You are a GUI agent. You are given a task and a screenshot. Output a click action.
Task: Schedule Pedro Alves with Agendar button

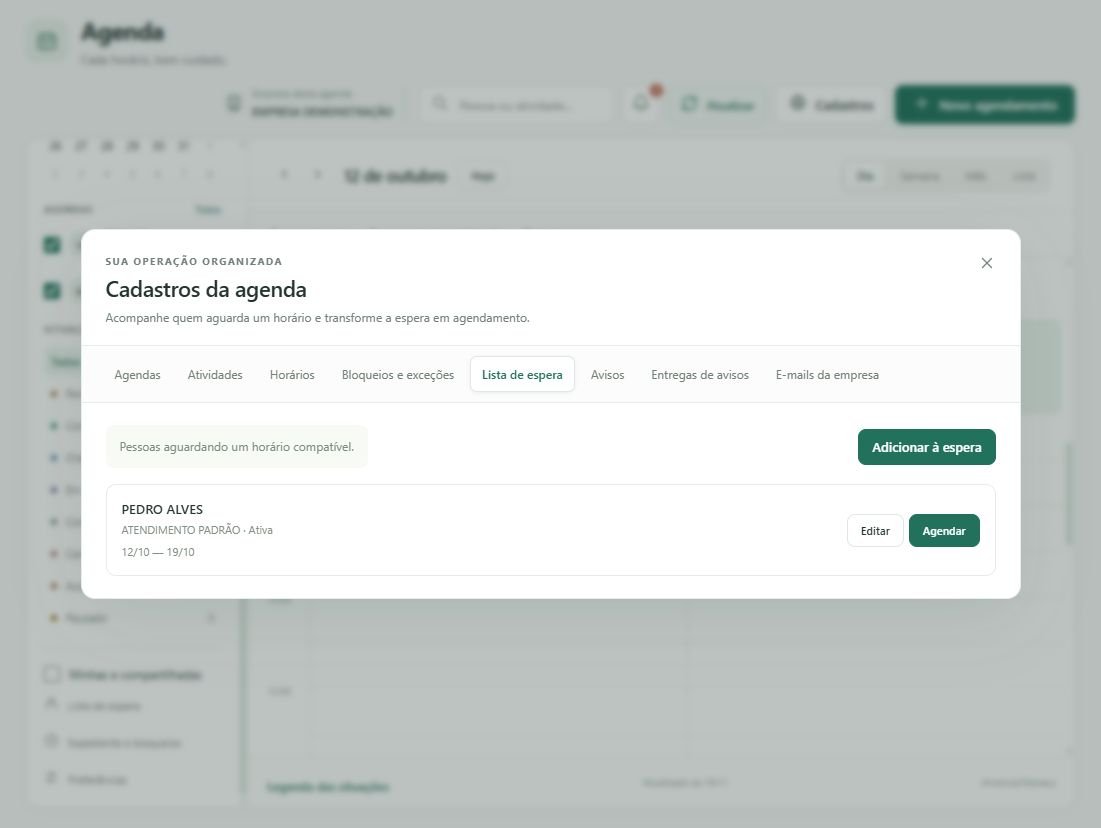pos(944,530)
